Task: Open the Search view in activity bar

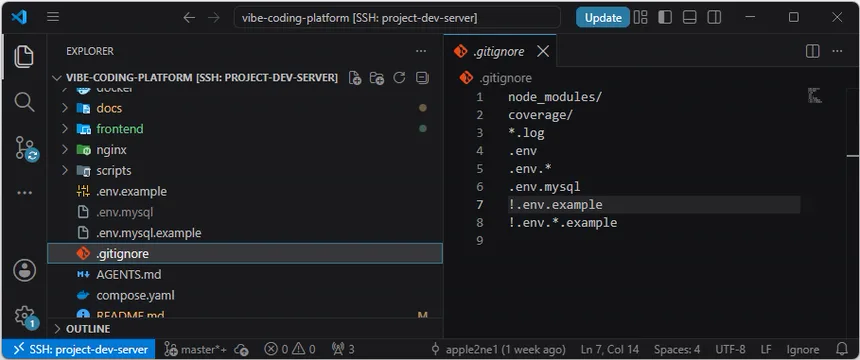Action: (x=24, y=102)
